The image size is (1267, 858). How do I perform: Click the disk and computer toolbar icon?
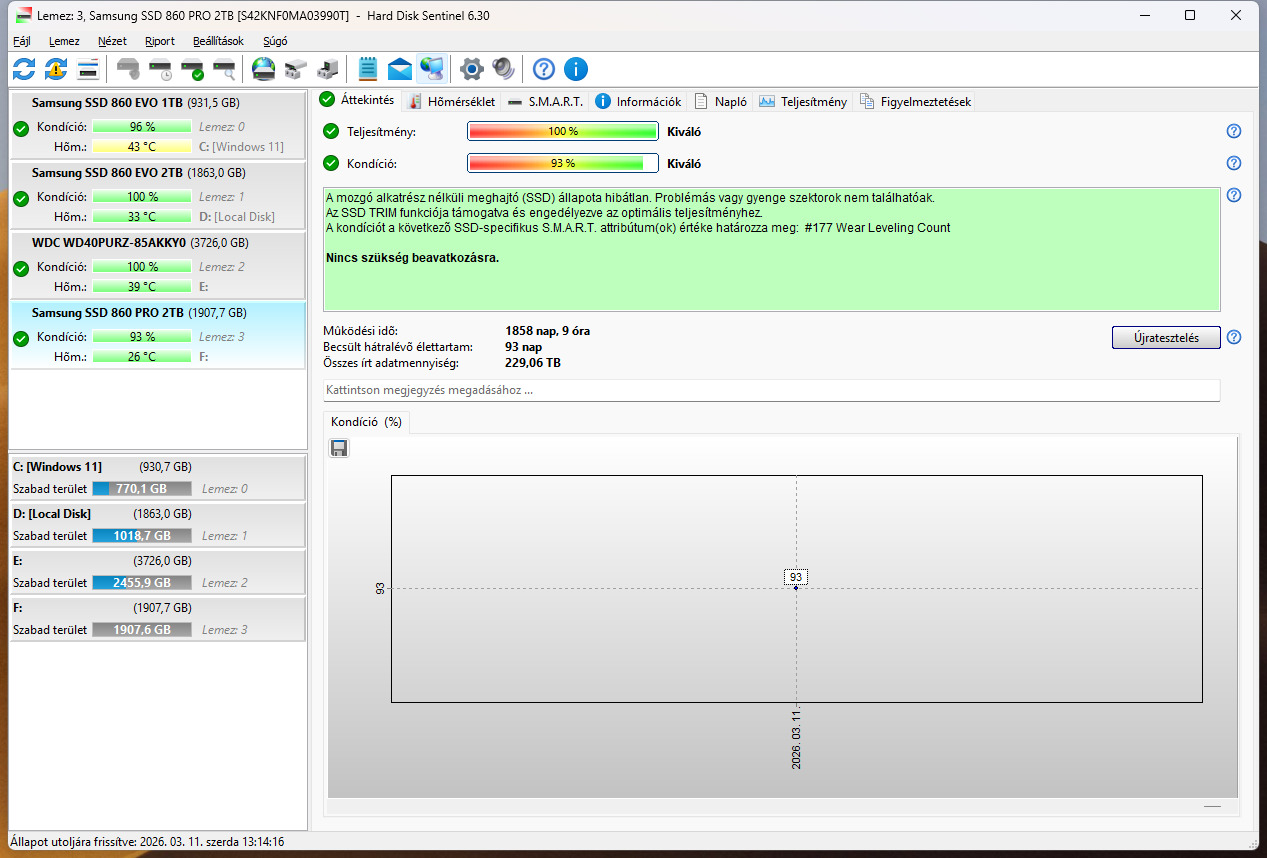coord(327,69)
